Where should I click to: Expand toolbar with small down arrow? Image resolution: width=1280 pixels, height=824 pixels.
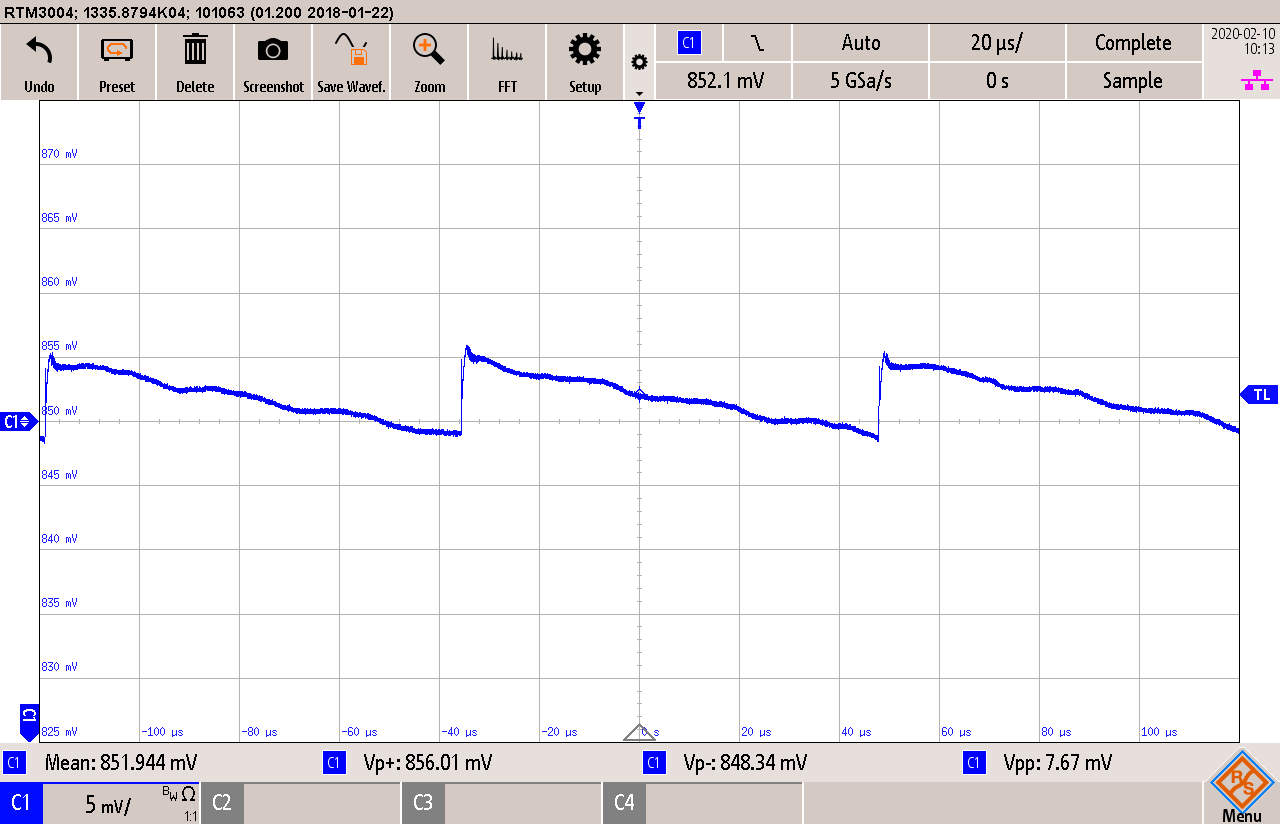639,93
